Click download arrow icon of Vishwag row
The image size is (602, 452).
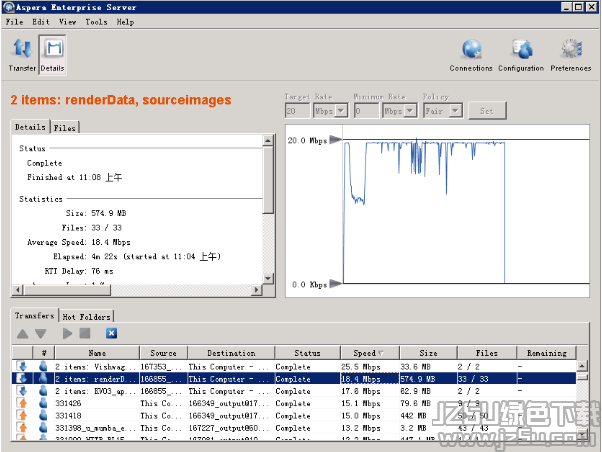(x=22, y=366)
